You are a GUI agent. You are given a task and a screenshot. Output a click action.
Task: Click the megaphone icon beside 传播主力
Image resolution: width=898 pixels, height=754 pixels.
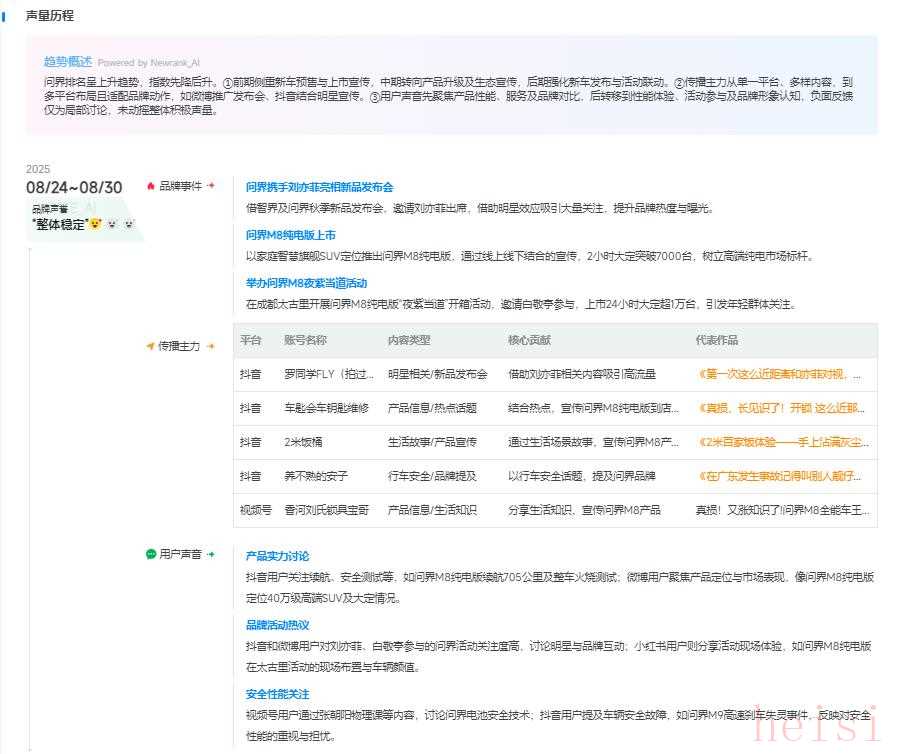pyautogui.click(x=150, y=346)
